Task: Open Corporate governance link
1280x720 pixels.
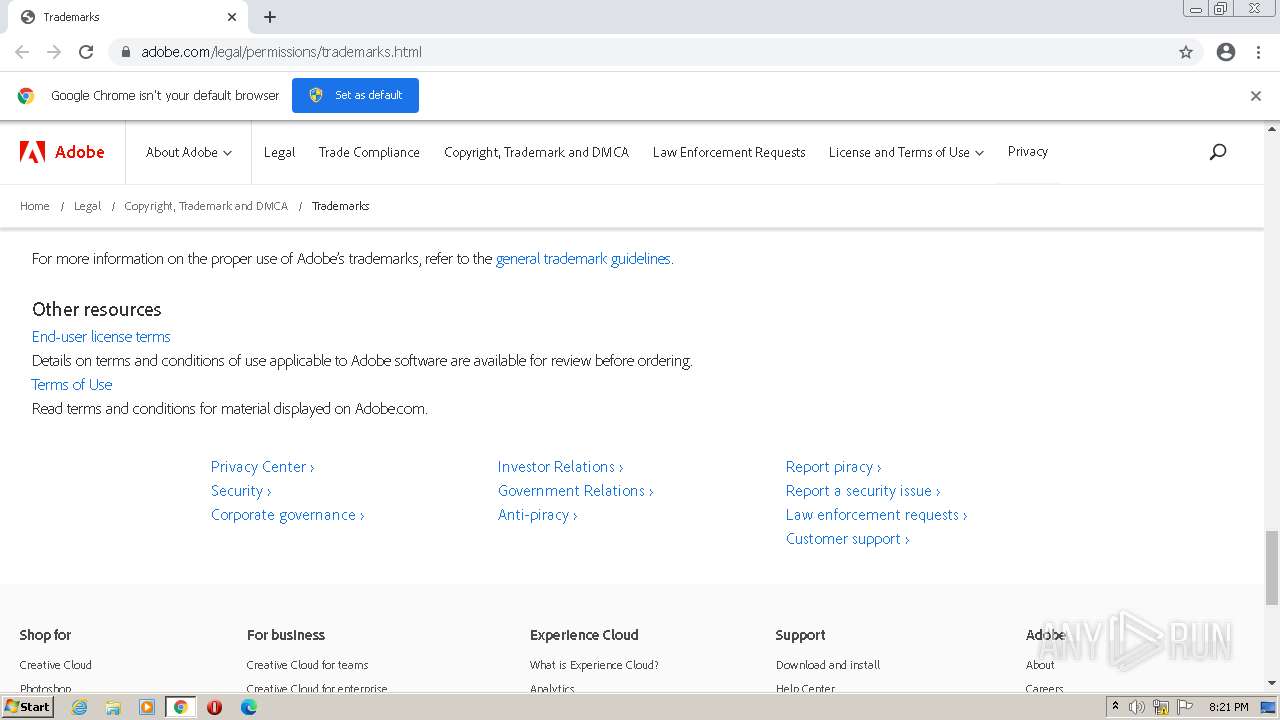Action: coord(287,515)
